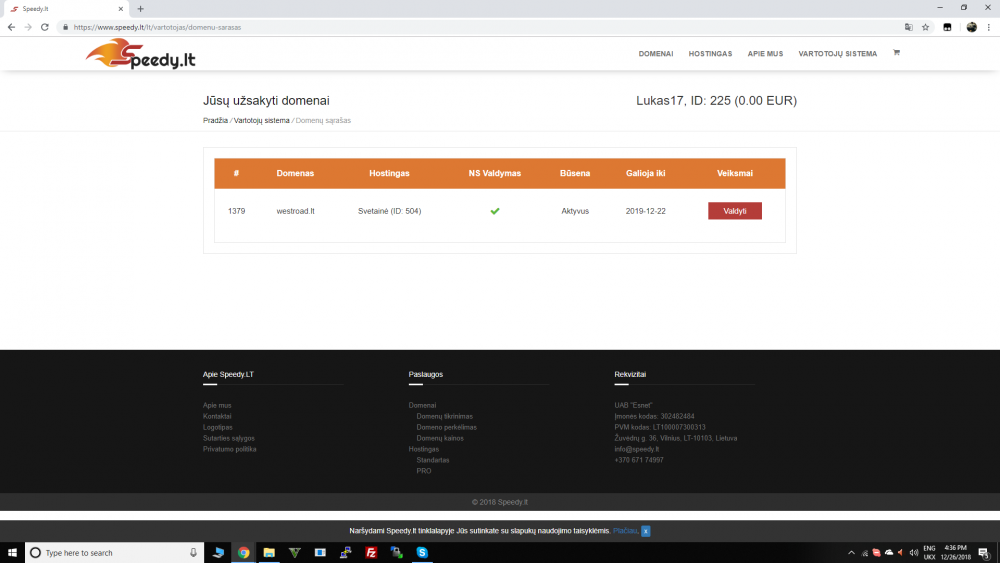Open the Kontaktai footer link
The width and height of the screenshot is (1000, 563).
coord(217,416)
